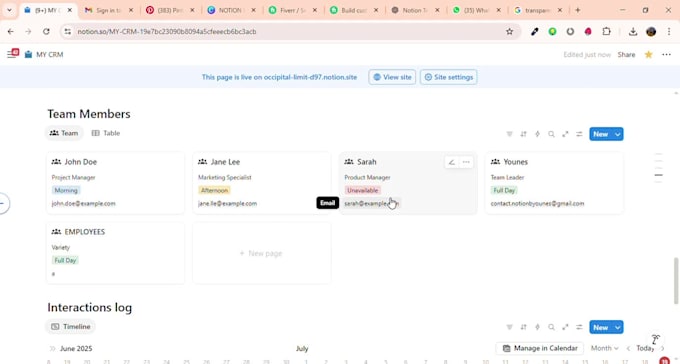
Task: Click Team Members sort icon
Action: (523, 134)
